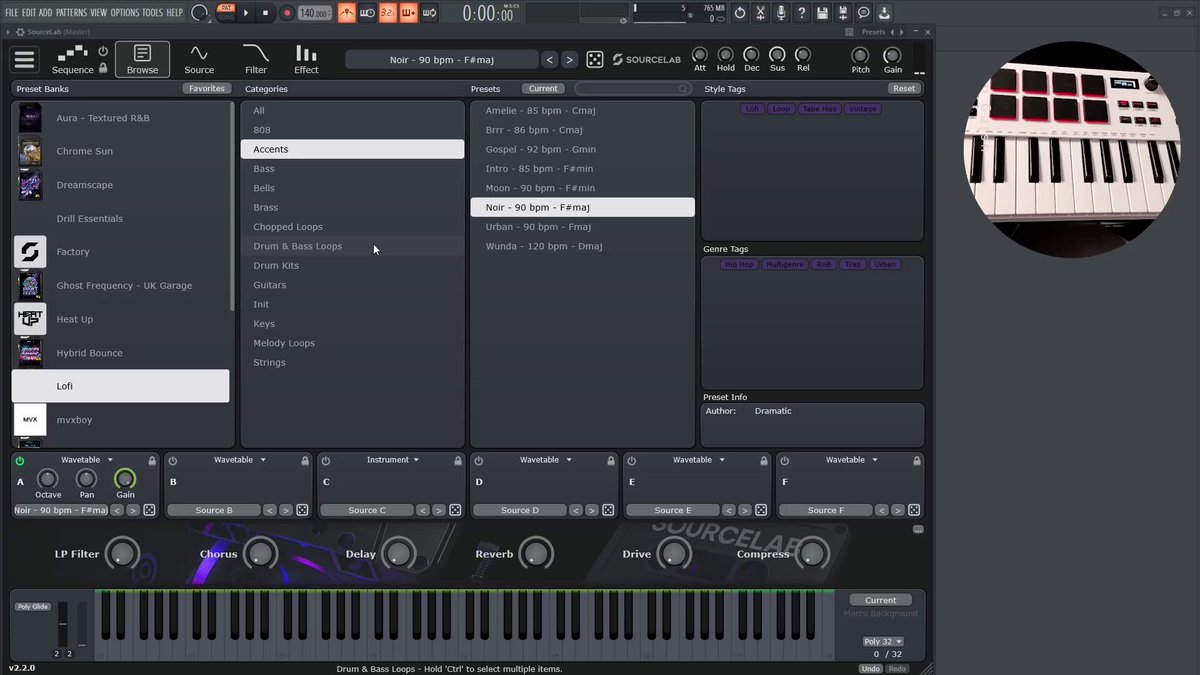
Task: Switch to the Source waveform page
Action: click(x=199, y=59)
